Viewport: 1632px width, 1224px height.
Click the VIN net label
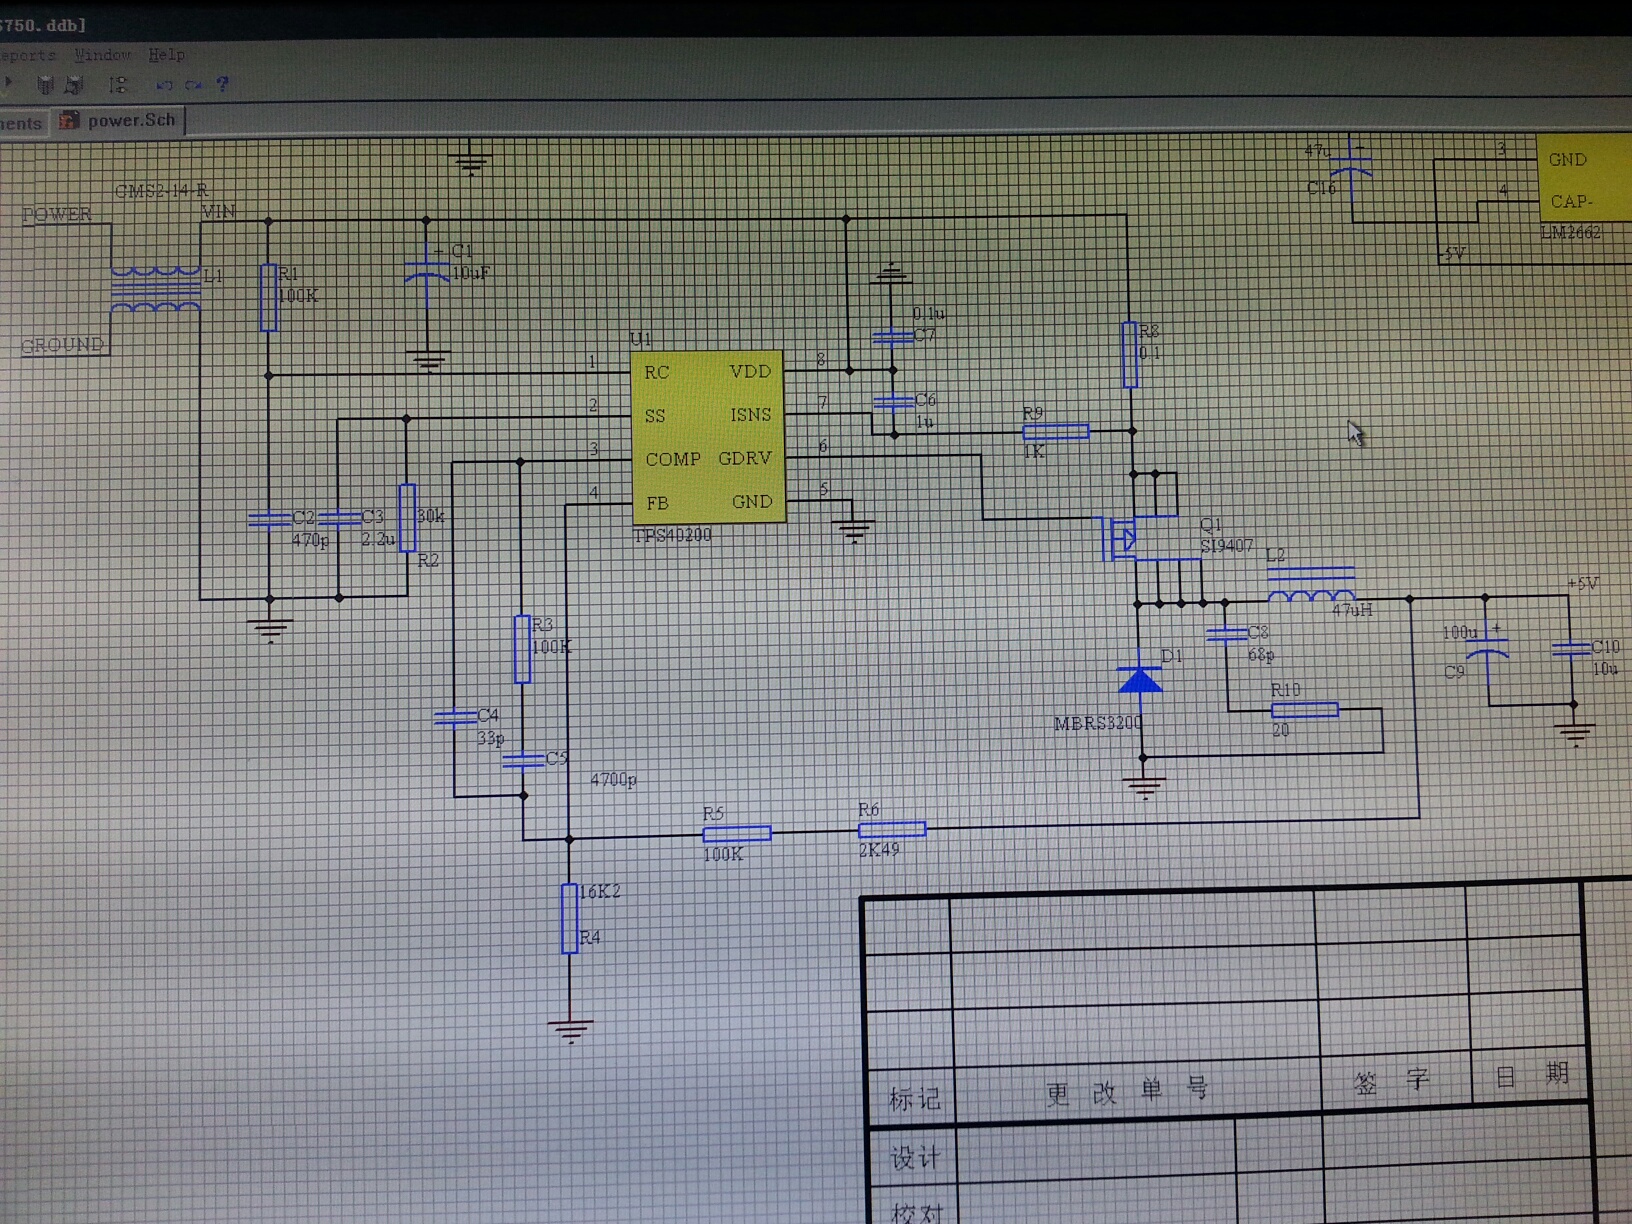pyautogui.click(x=219, y=211)
